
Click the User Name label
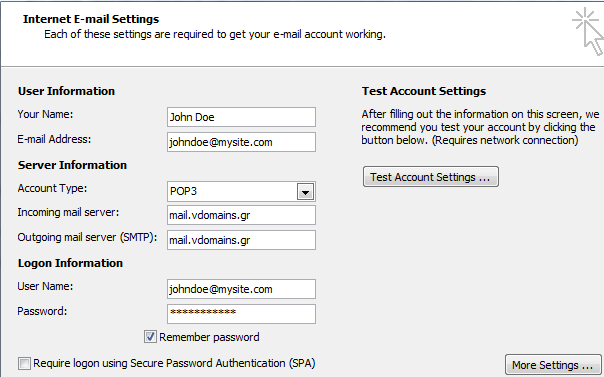(x=45, y=287)
